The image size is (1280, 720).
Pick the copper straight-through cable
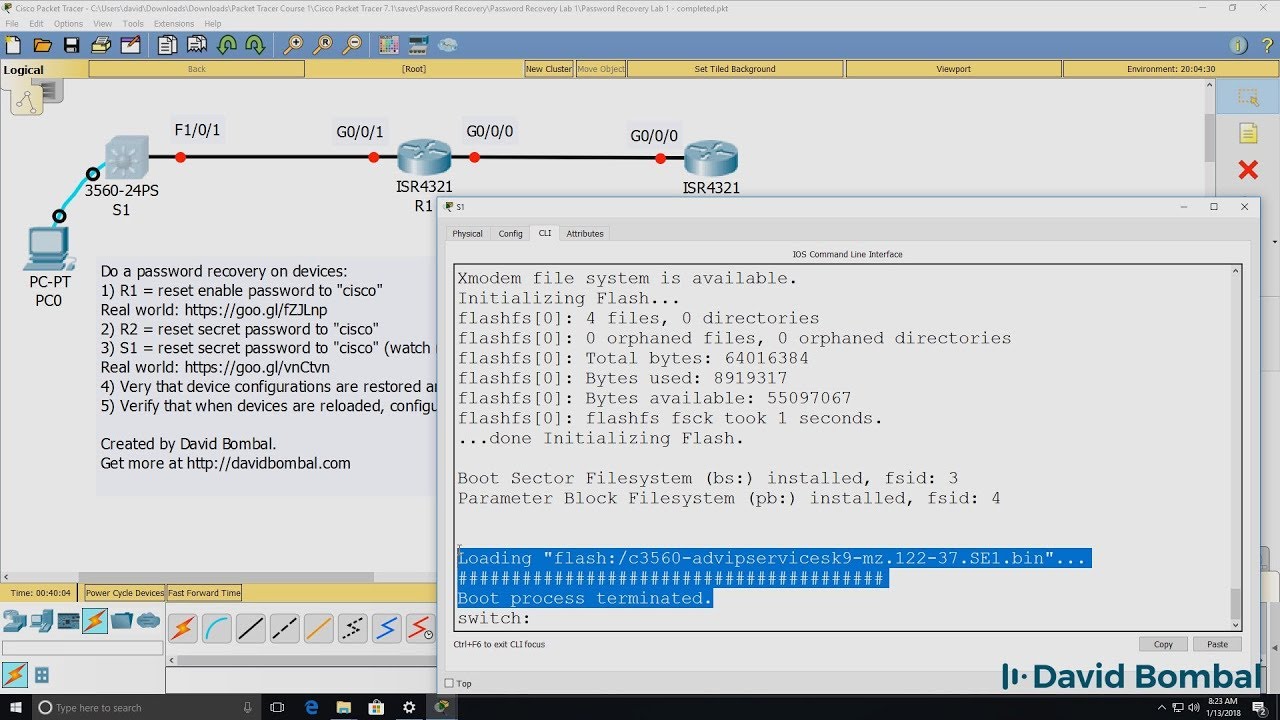pos(251,628)
